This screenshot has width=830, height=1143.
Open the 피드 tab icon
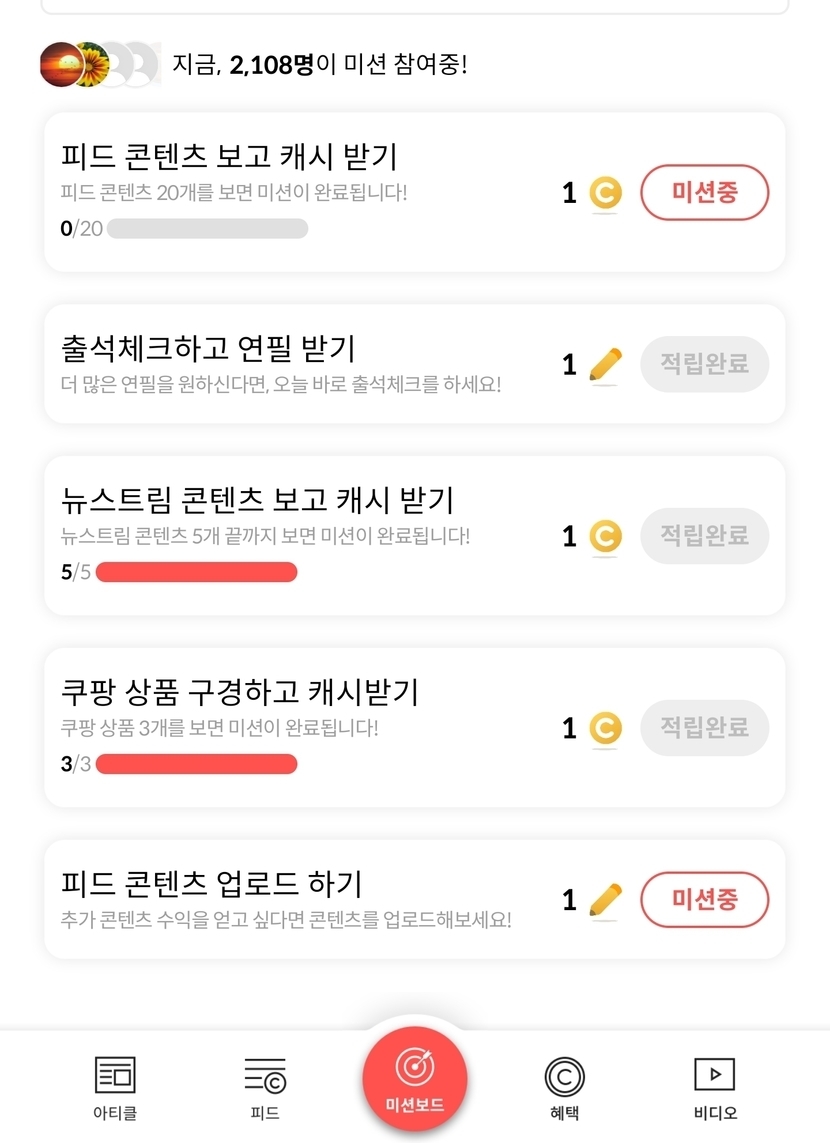pos(265,1075)
